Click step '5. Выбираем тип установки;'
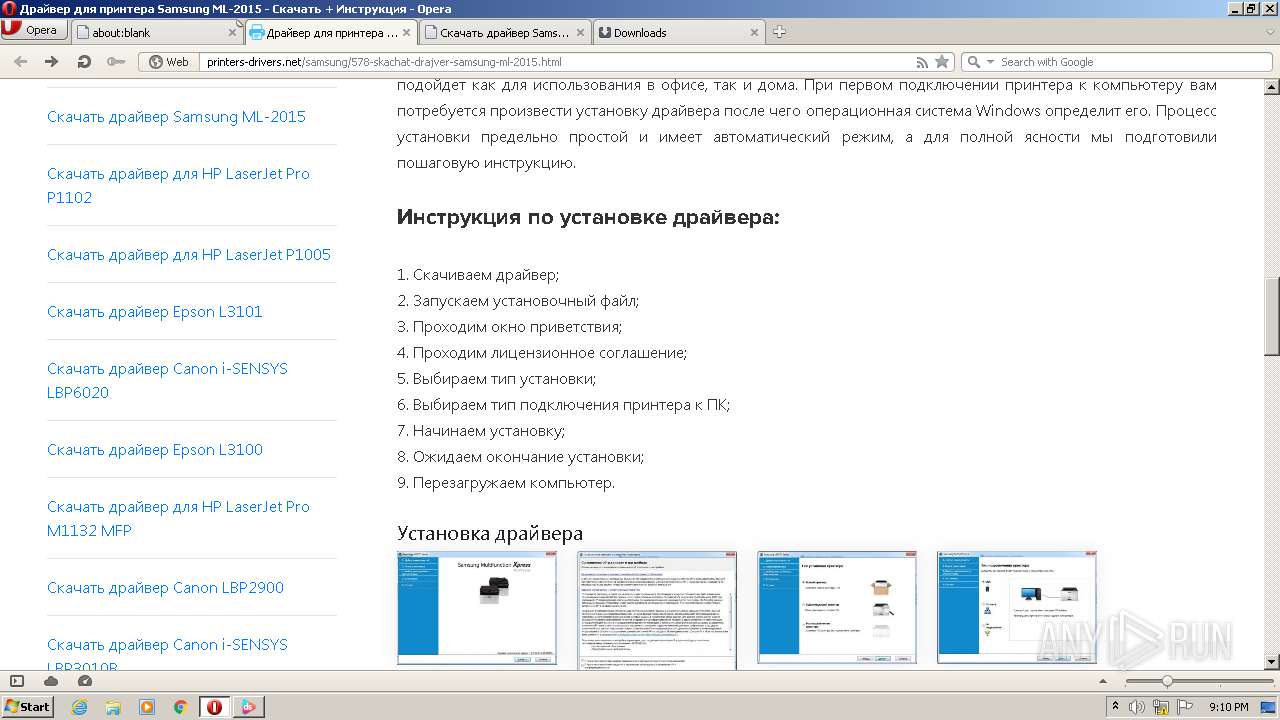This screenshot has width=1280, height=720. click(496, 379)
